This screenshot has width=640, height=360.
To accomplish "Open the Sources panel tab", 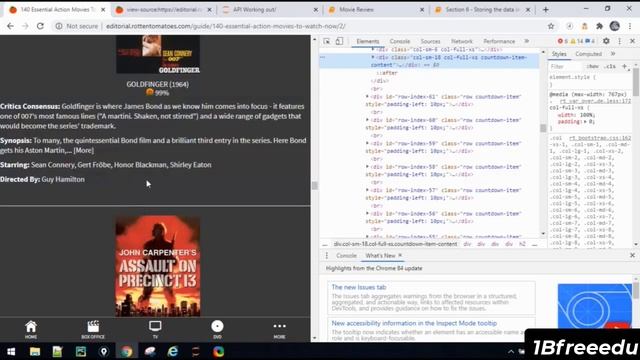I will point(430,41).
